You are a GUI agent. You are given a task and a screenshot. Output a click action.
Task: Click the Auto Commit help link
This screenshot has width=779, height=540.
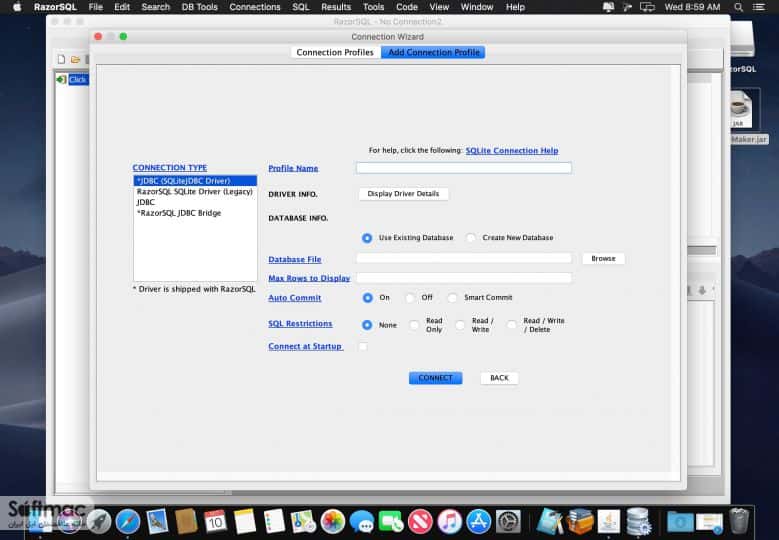tap(295, 298)
